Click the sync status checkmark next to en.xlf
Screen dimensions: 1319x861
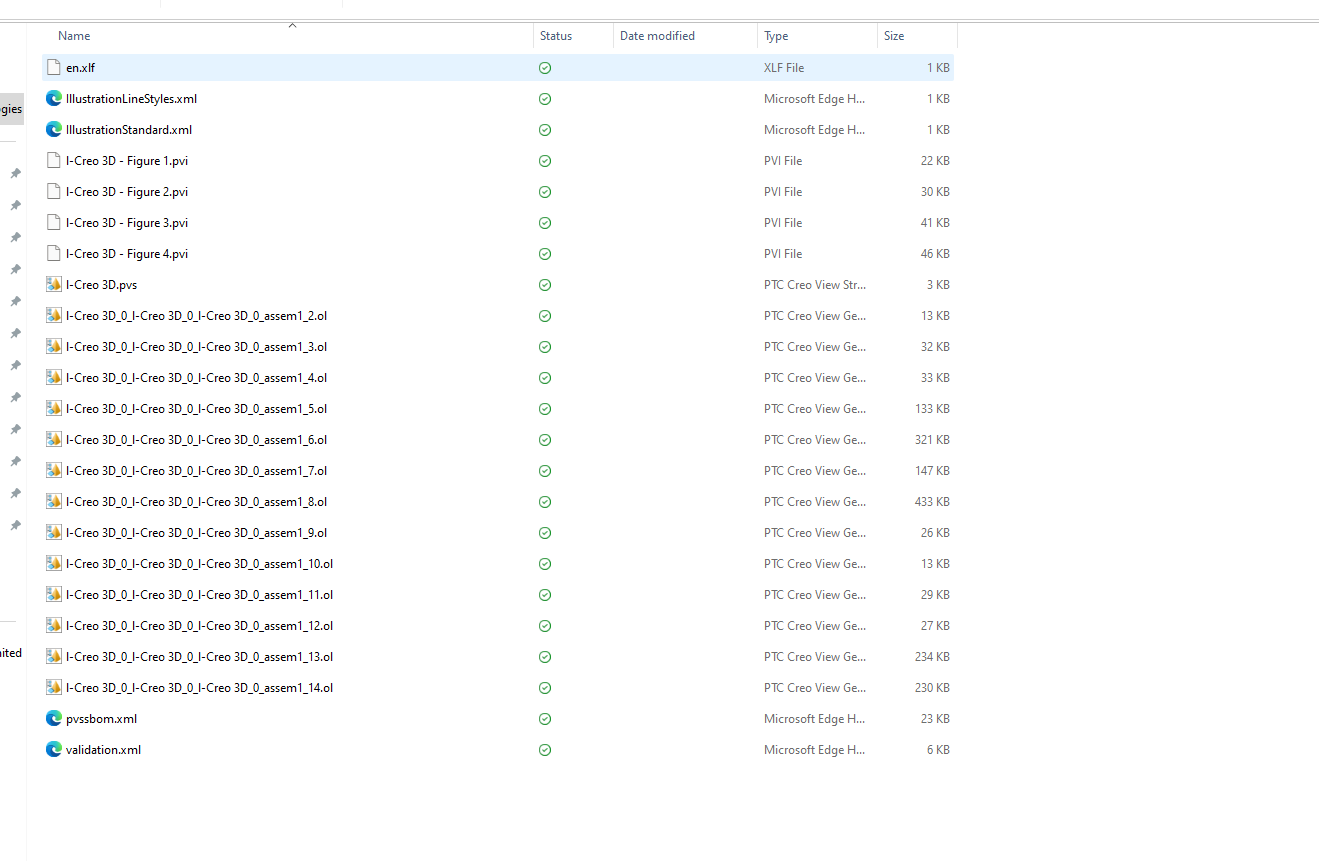tap(545, 67)
